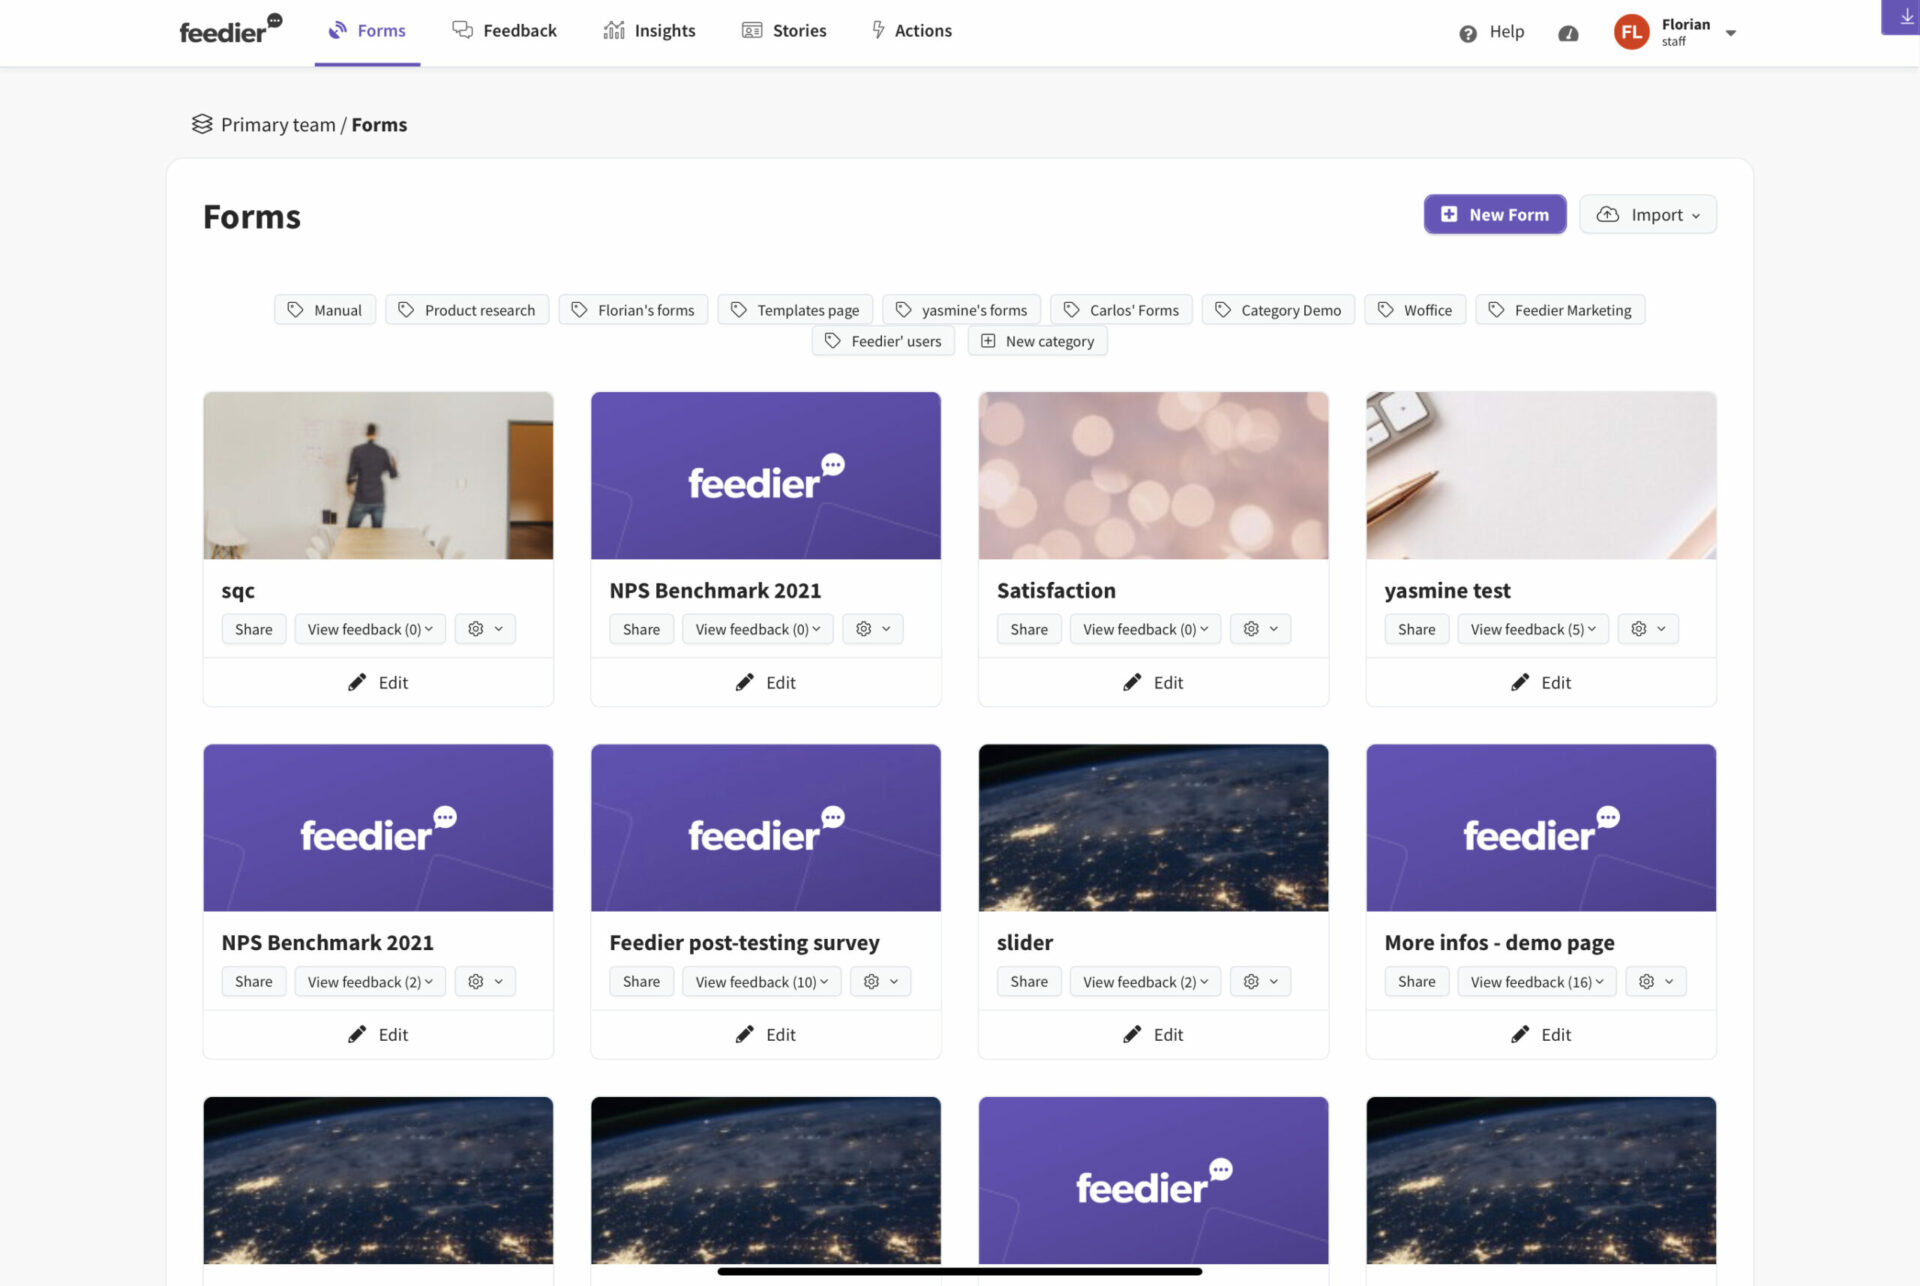Image resolution: width=1920 pixels, height=1286 pixels.
Task: Click the pencil Edit icon under slider
Action: point(1132,1034)
